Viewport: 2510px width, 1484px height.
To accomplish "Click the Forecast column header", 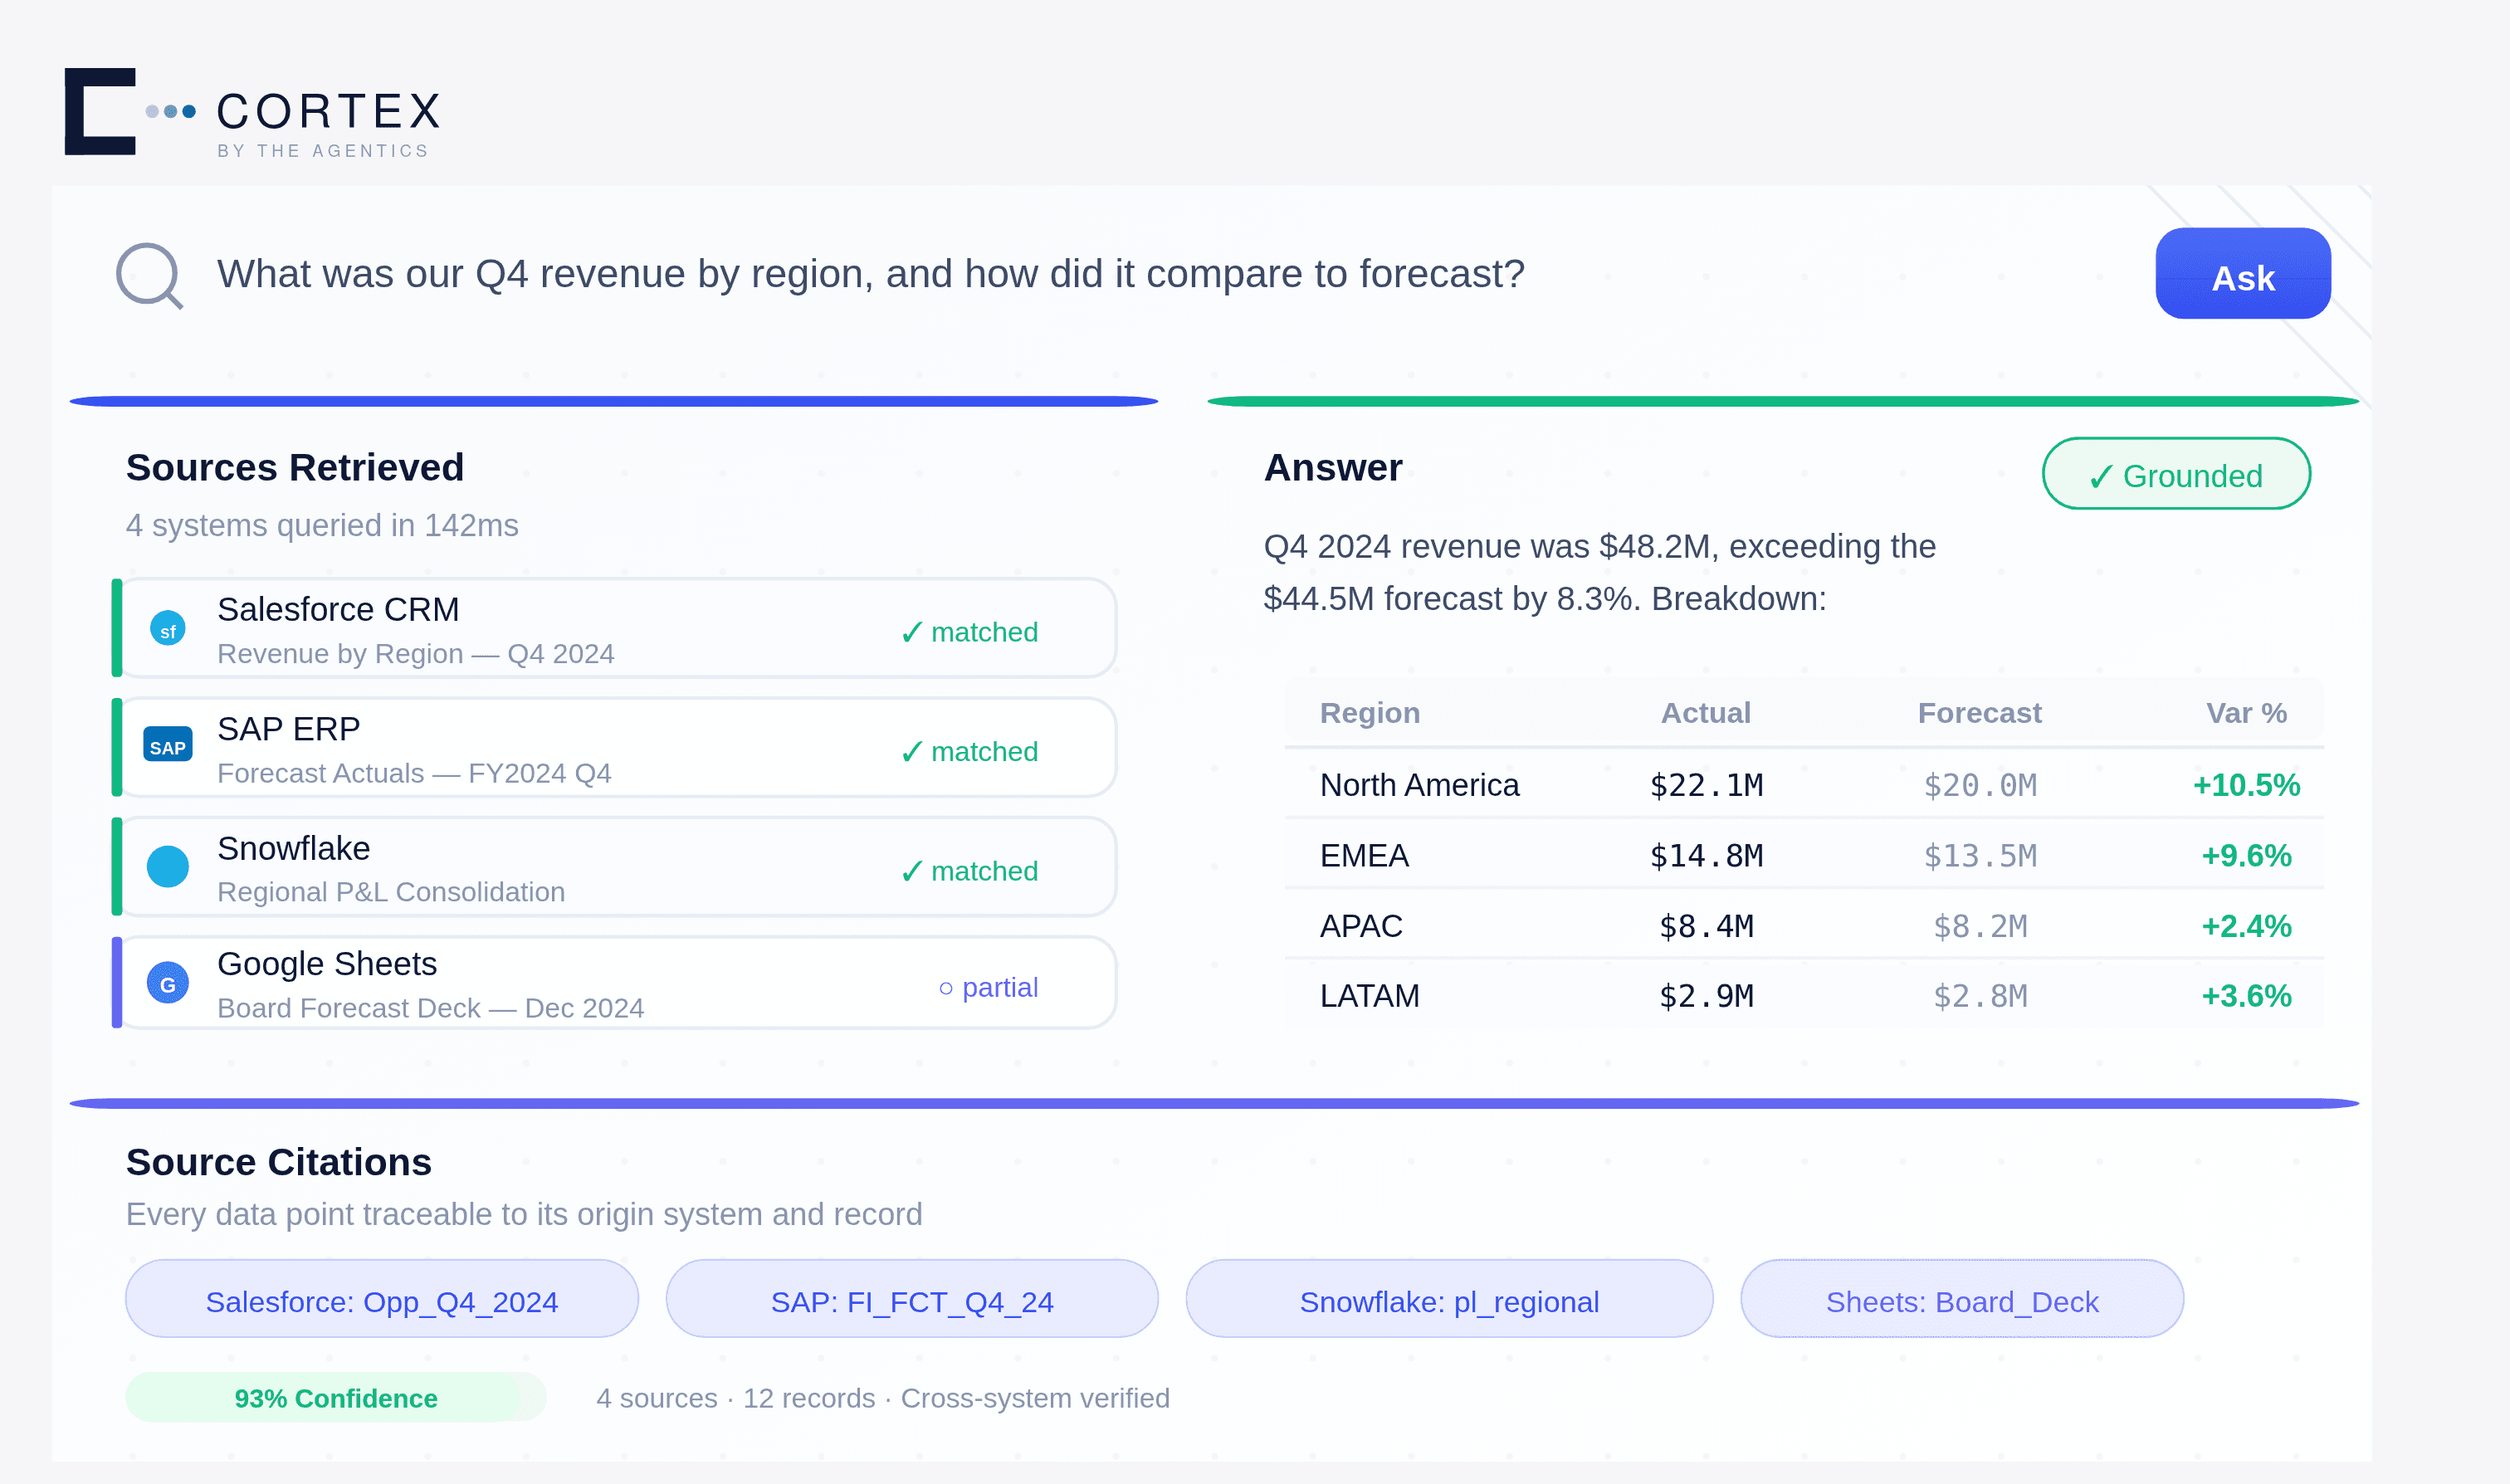I will coord(1979,713).
